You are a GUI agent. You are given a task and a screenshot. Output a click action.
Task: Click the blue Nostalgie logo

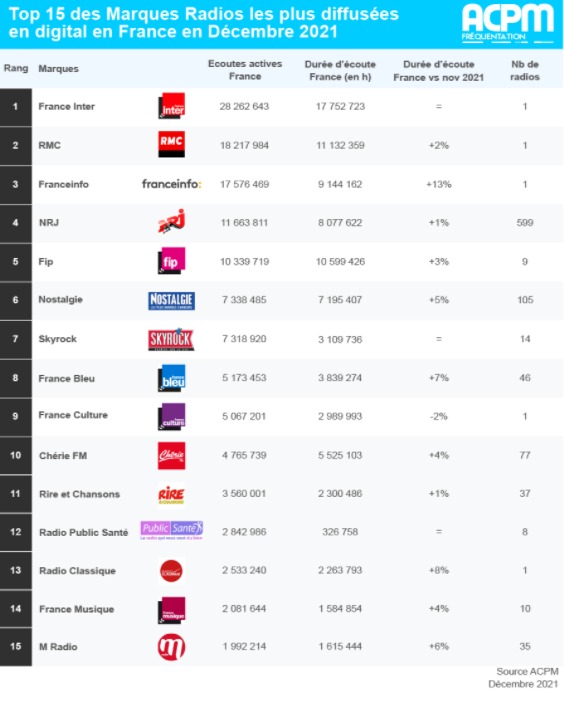click(x=171, y=300)
